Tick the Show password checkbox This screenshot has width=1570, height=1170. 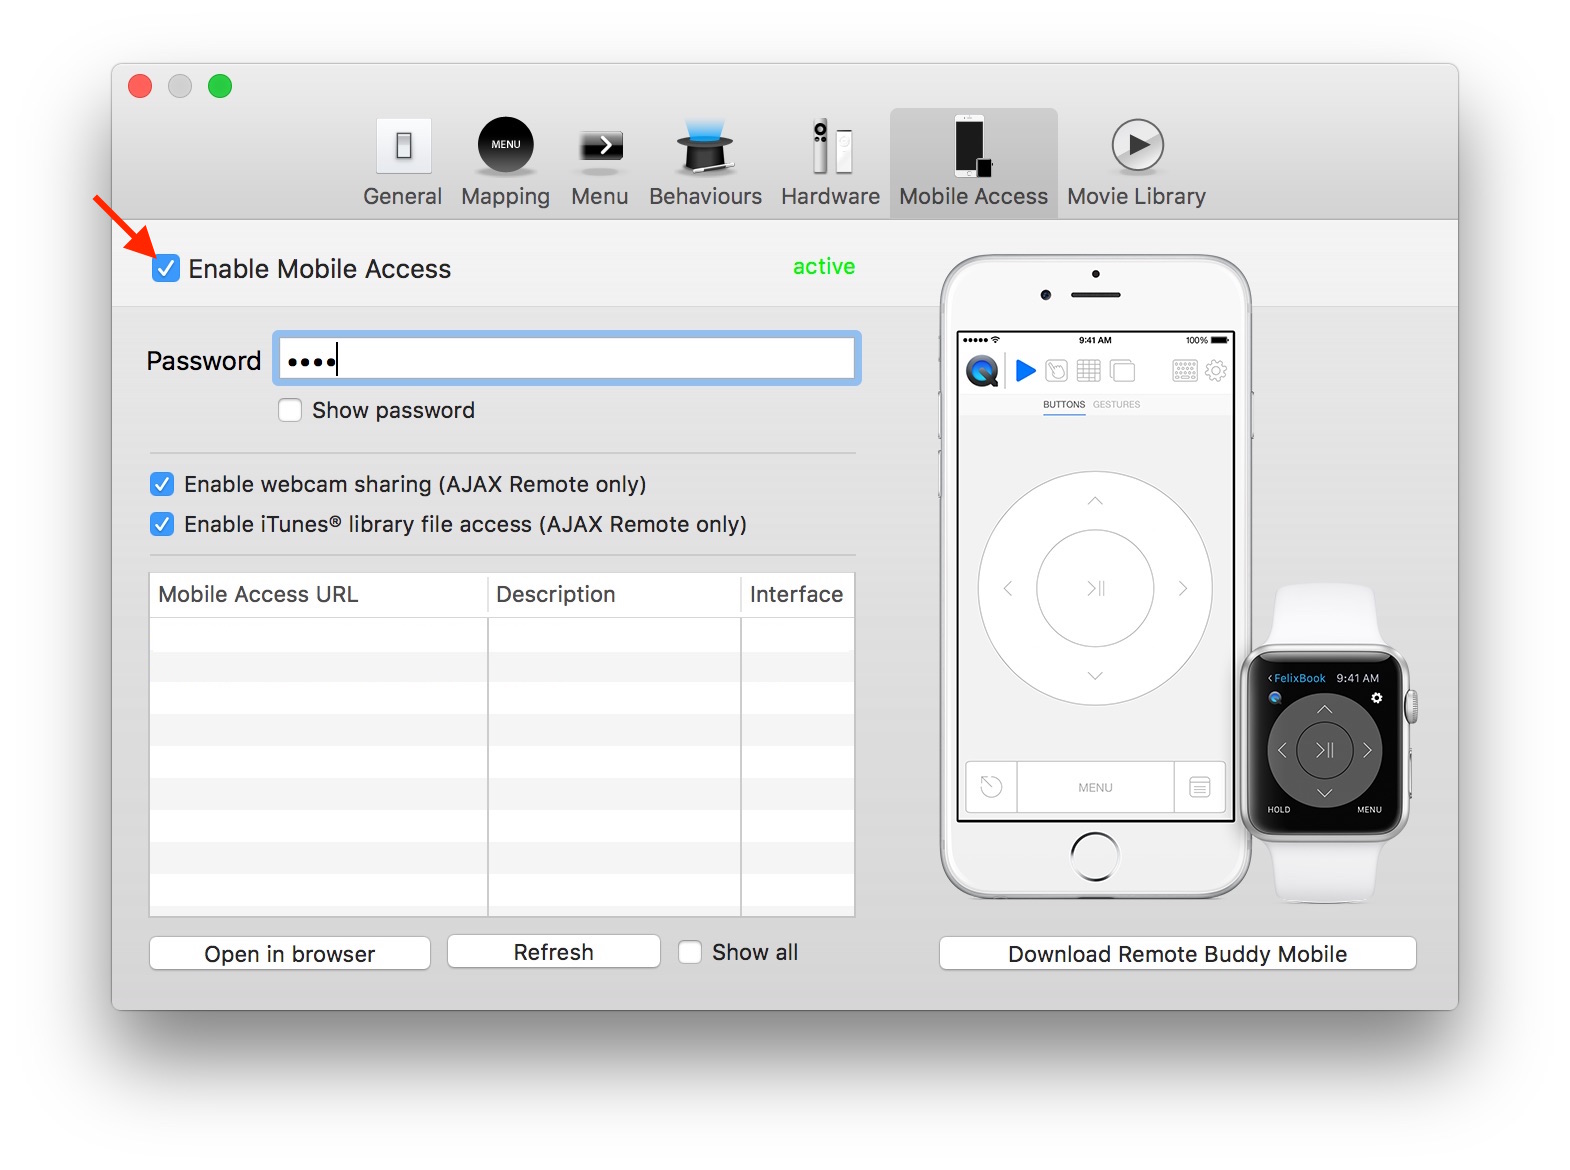click(290, 410)
